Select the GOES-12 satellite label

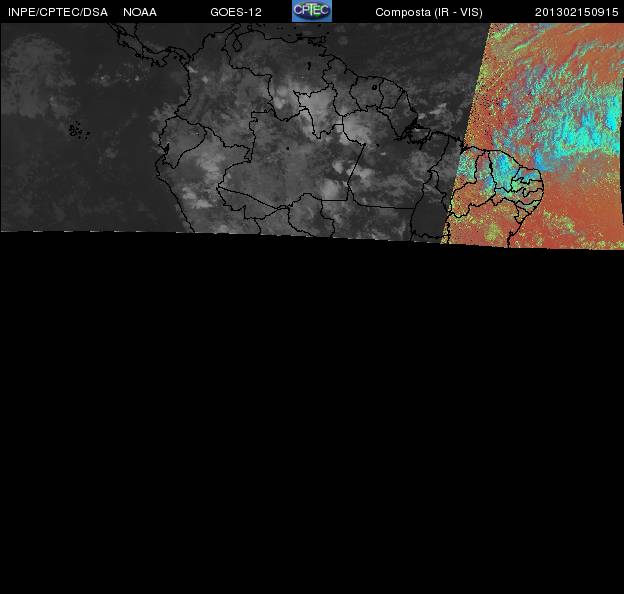click(x=236, y=12)
